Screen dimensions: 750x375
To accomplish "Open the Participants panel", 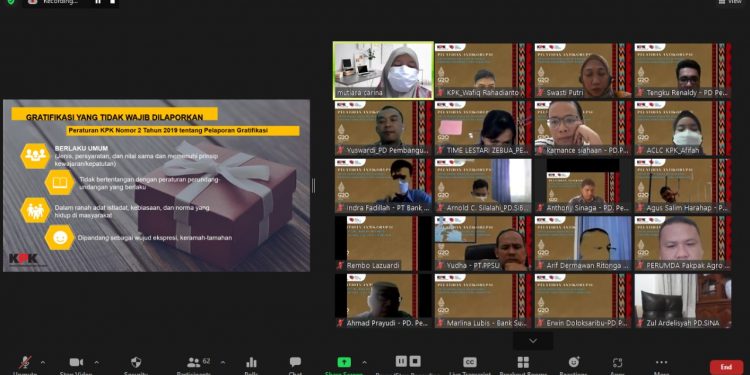I will (x=194, y=362).
